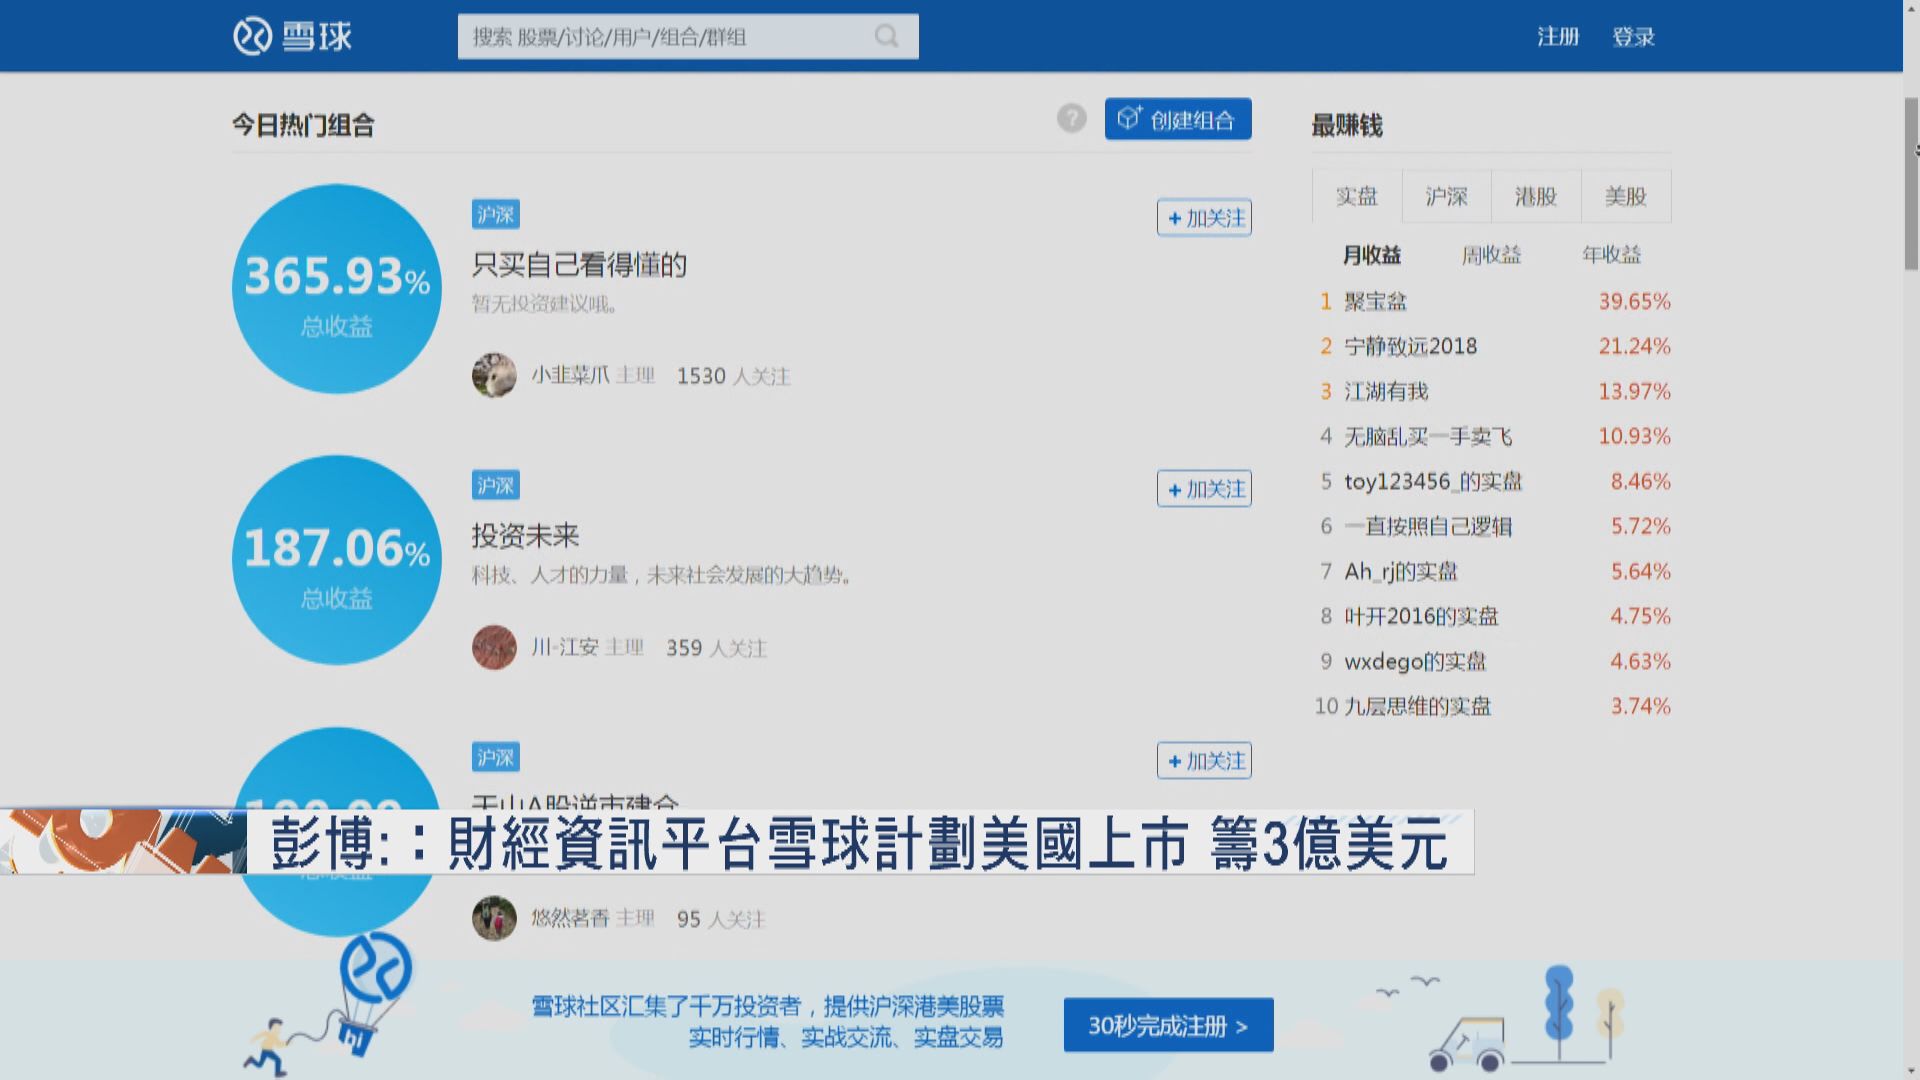Click the 365.93% total return circle
This screenshot has width=1920, height=1080.
pyautogui.click(x=336, y=288)
